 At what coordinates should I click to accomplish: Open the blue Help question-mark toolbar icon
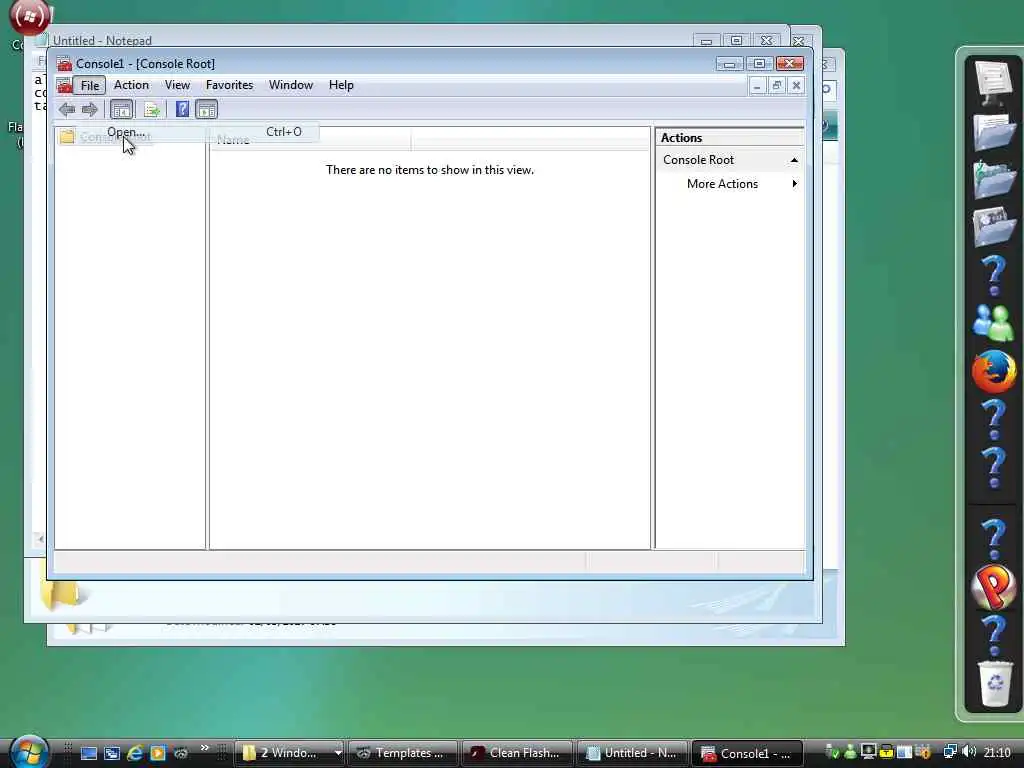click(x=182, y=110)
